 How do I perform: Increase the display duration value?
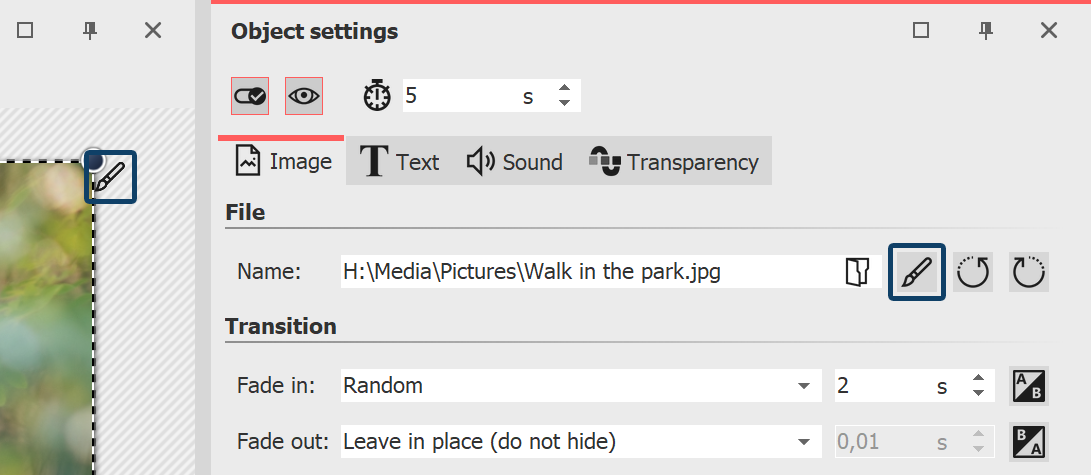565,88
